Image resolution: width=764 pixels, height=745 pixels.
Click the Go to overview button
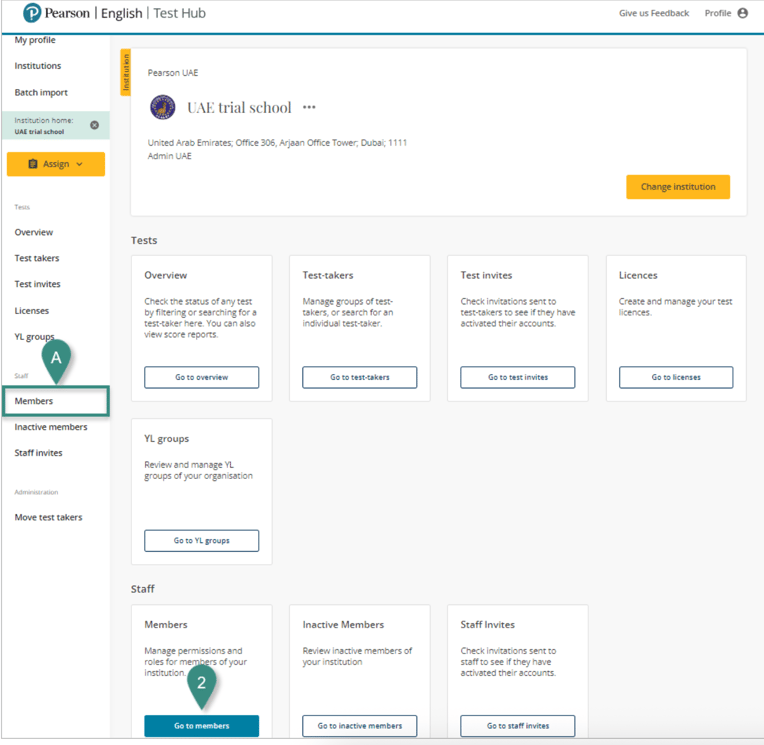tap(201, 377)
